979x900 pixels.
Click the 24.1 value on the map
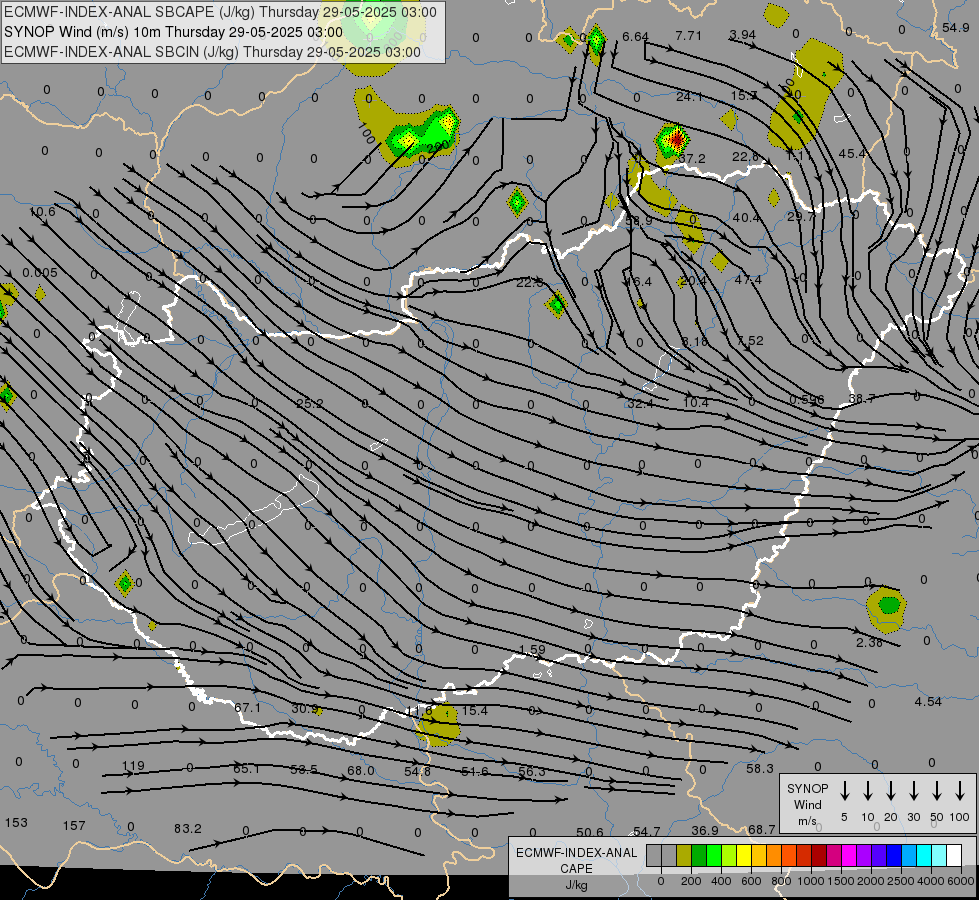pos(689,97)
